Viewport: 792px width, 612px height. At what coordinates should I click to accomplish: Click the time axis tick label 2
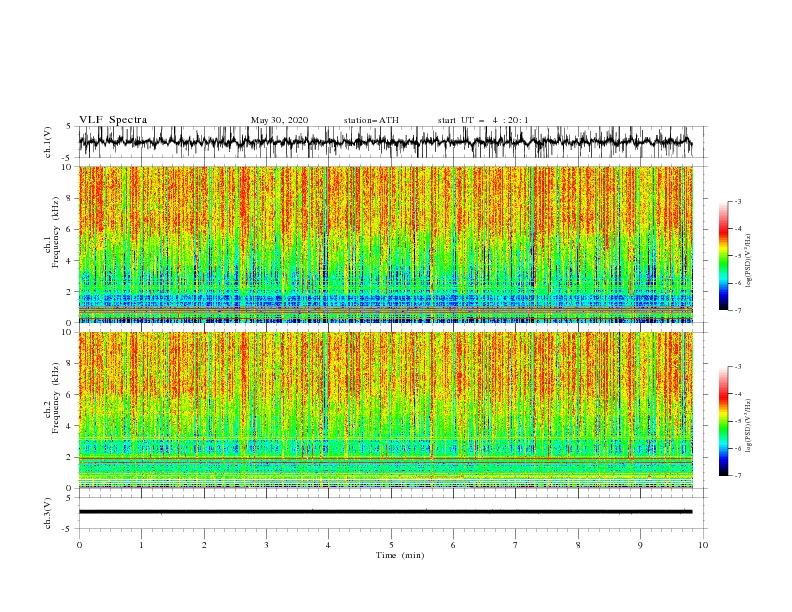coord(204,545)
